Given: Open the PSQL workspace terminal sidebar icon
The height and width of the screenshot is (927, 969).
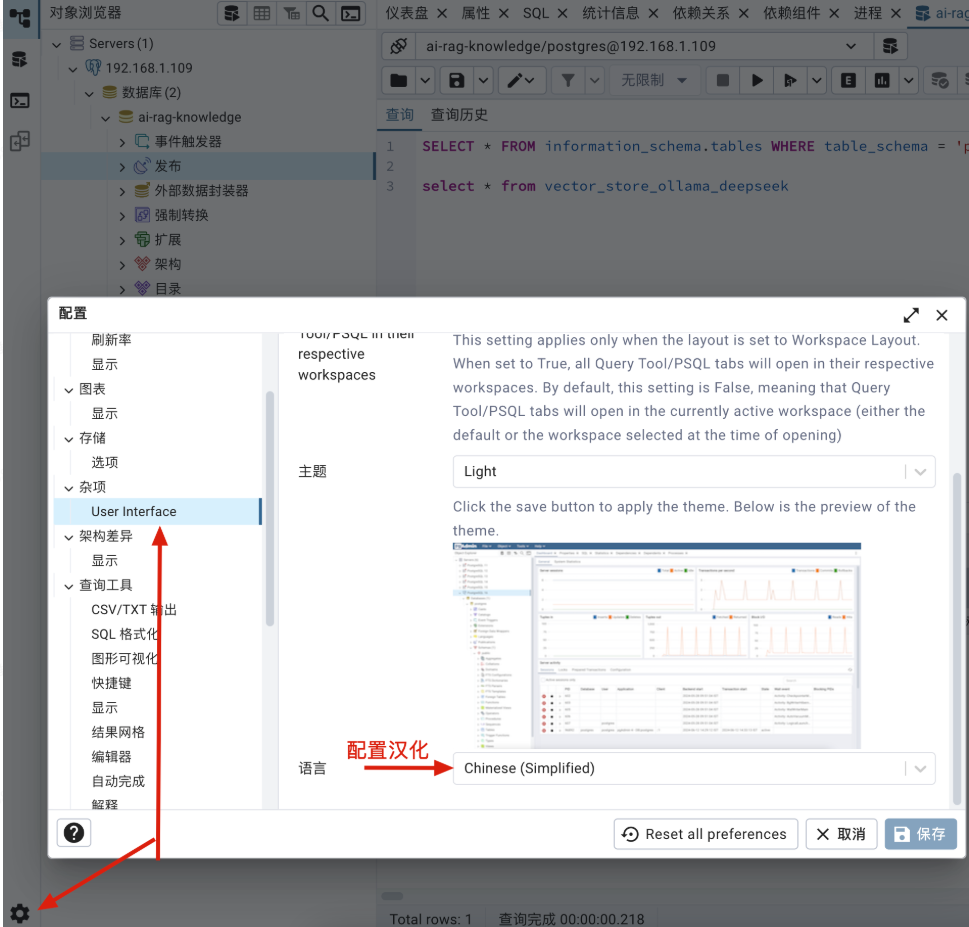Looking at the screenshot, I should [x=20, y=100].
